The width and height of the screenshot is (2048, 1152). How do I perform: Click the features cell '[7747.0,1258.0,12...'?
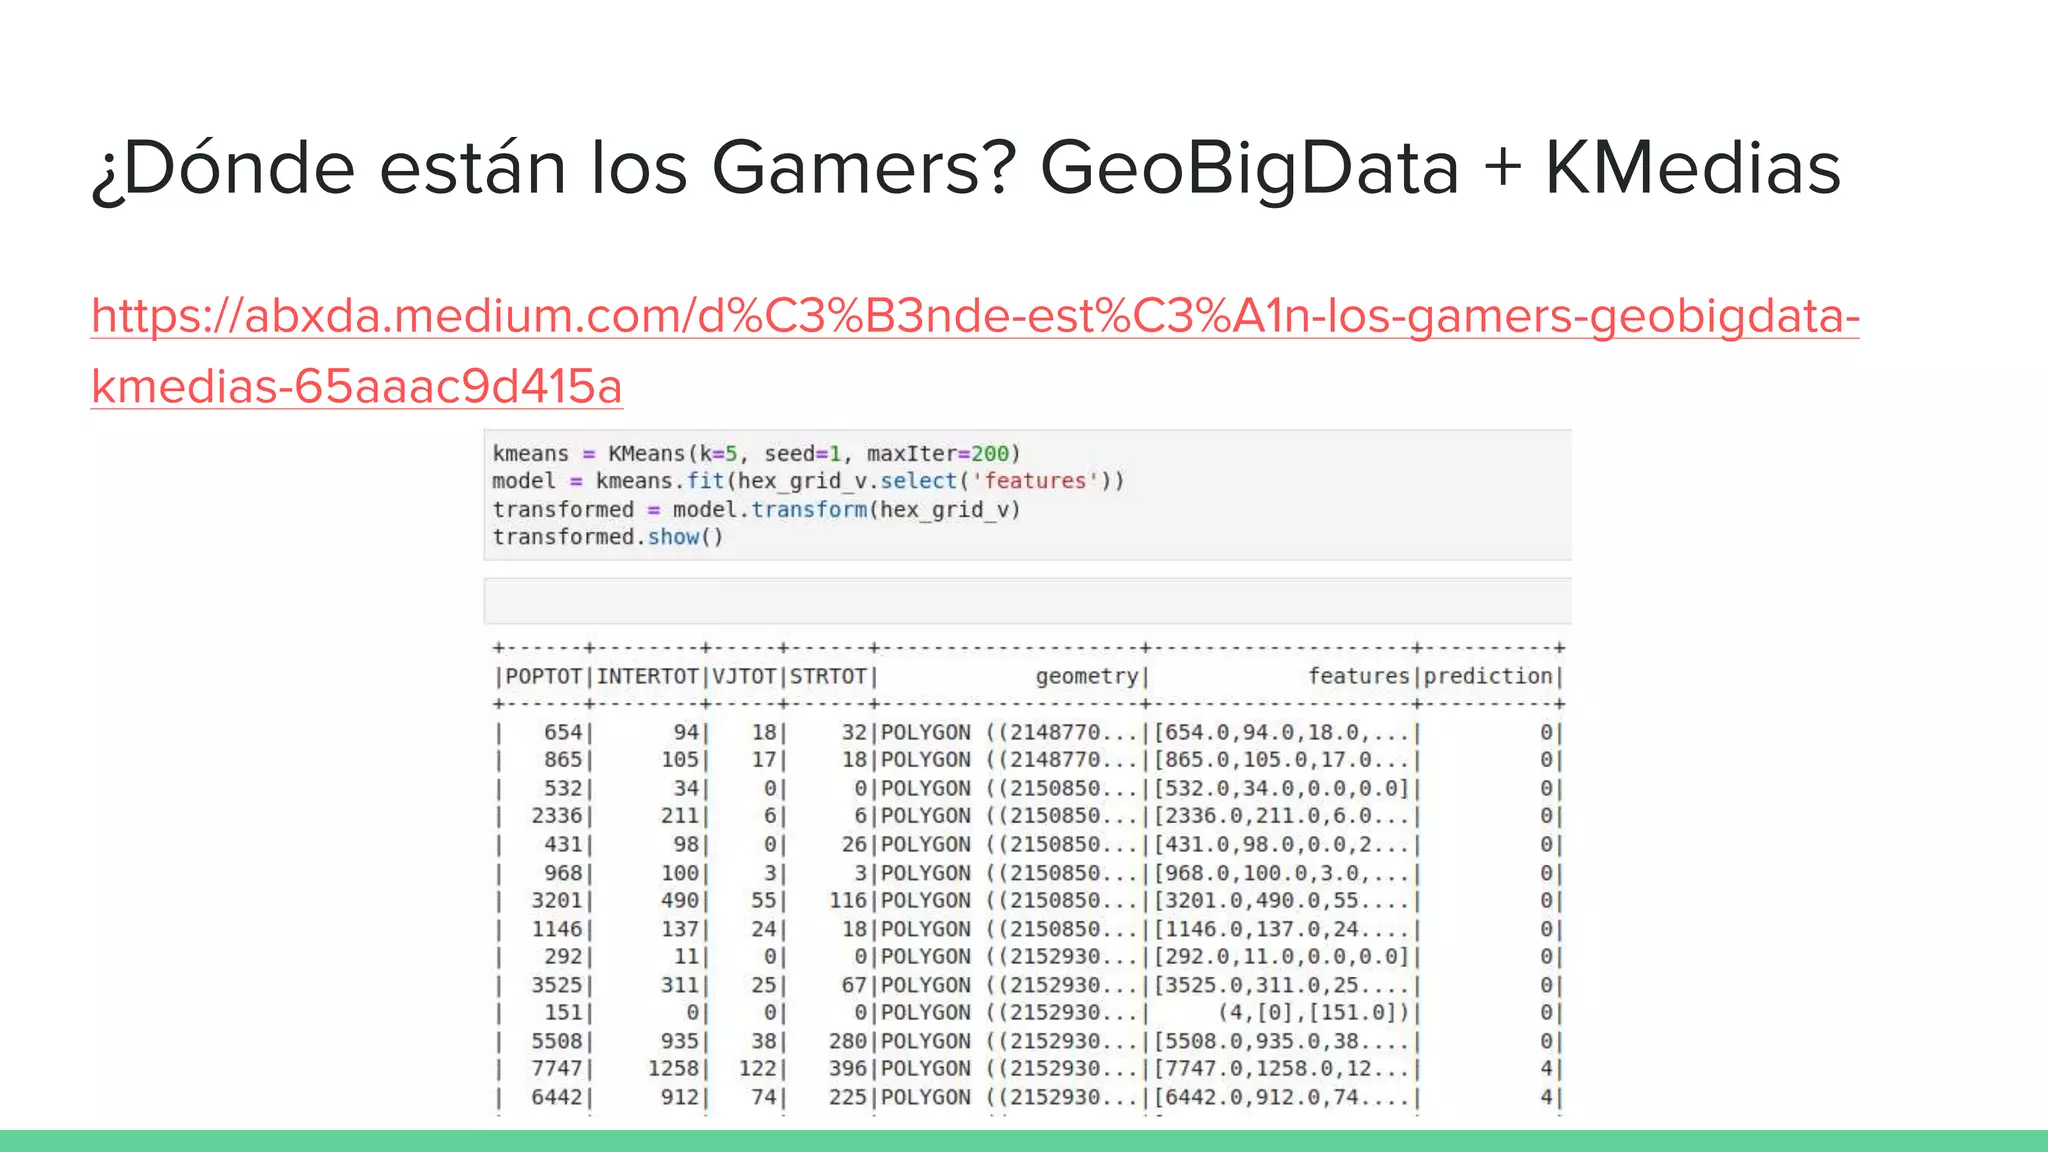point(1281,1068)
